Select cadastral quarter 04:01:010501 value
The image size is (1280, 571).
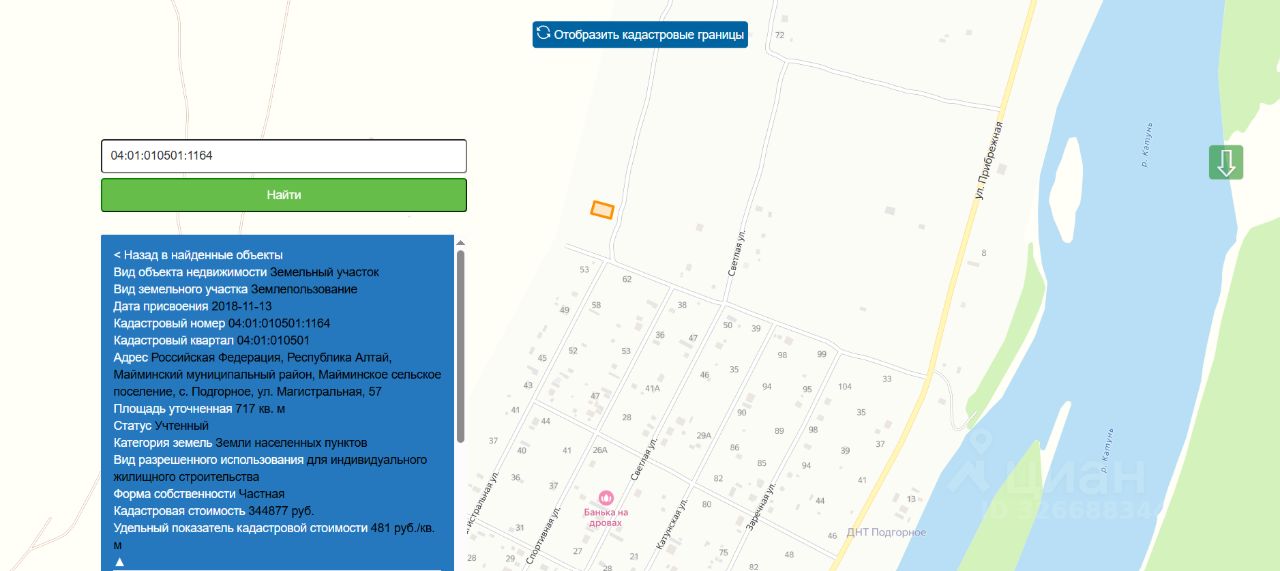pyautogui.click(x=273, y=341)
